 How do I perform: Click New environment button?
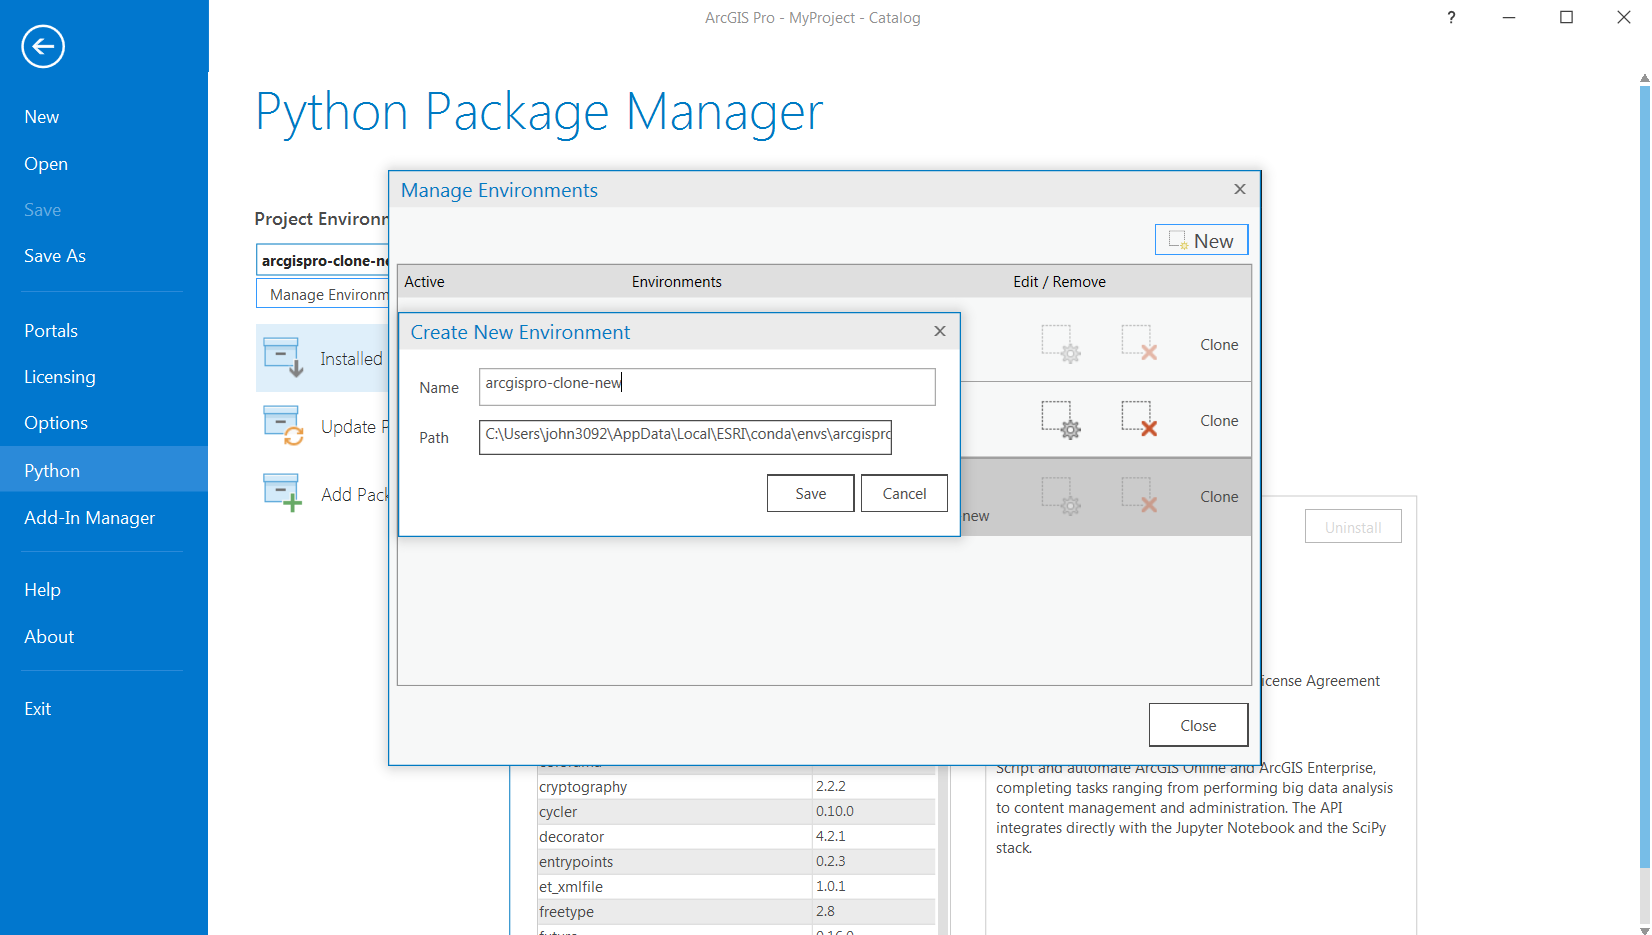pyautogui.click(x=1201, y=240)
